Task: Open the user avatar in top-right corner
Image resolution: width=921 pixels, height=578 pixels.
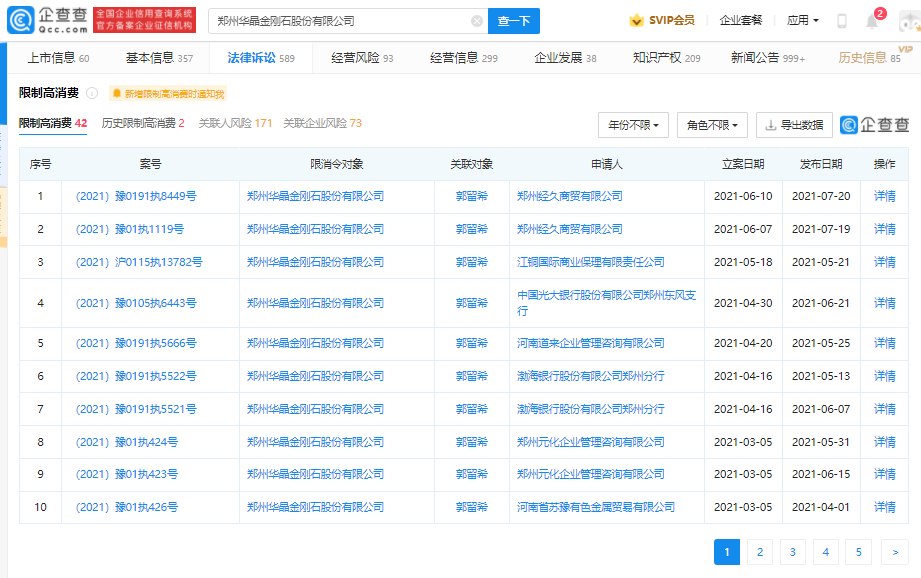Action: [x=910, y=21]
